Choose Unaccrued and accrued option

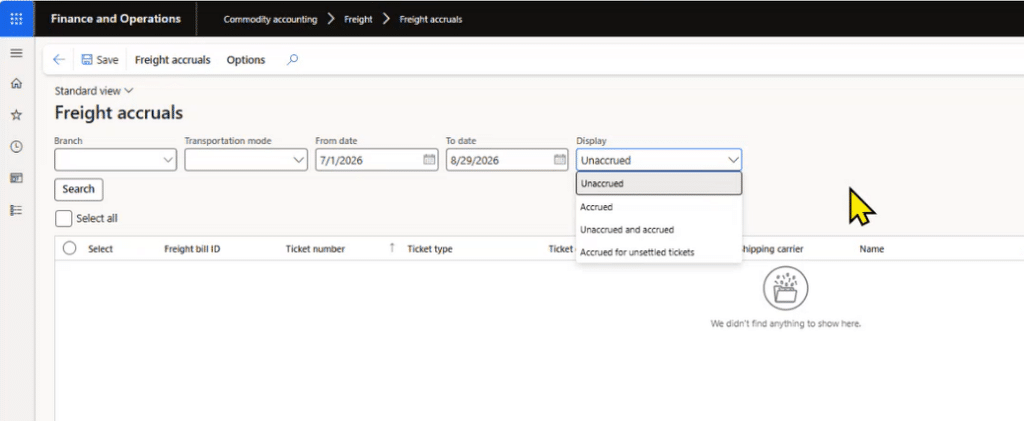(659, 230)
